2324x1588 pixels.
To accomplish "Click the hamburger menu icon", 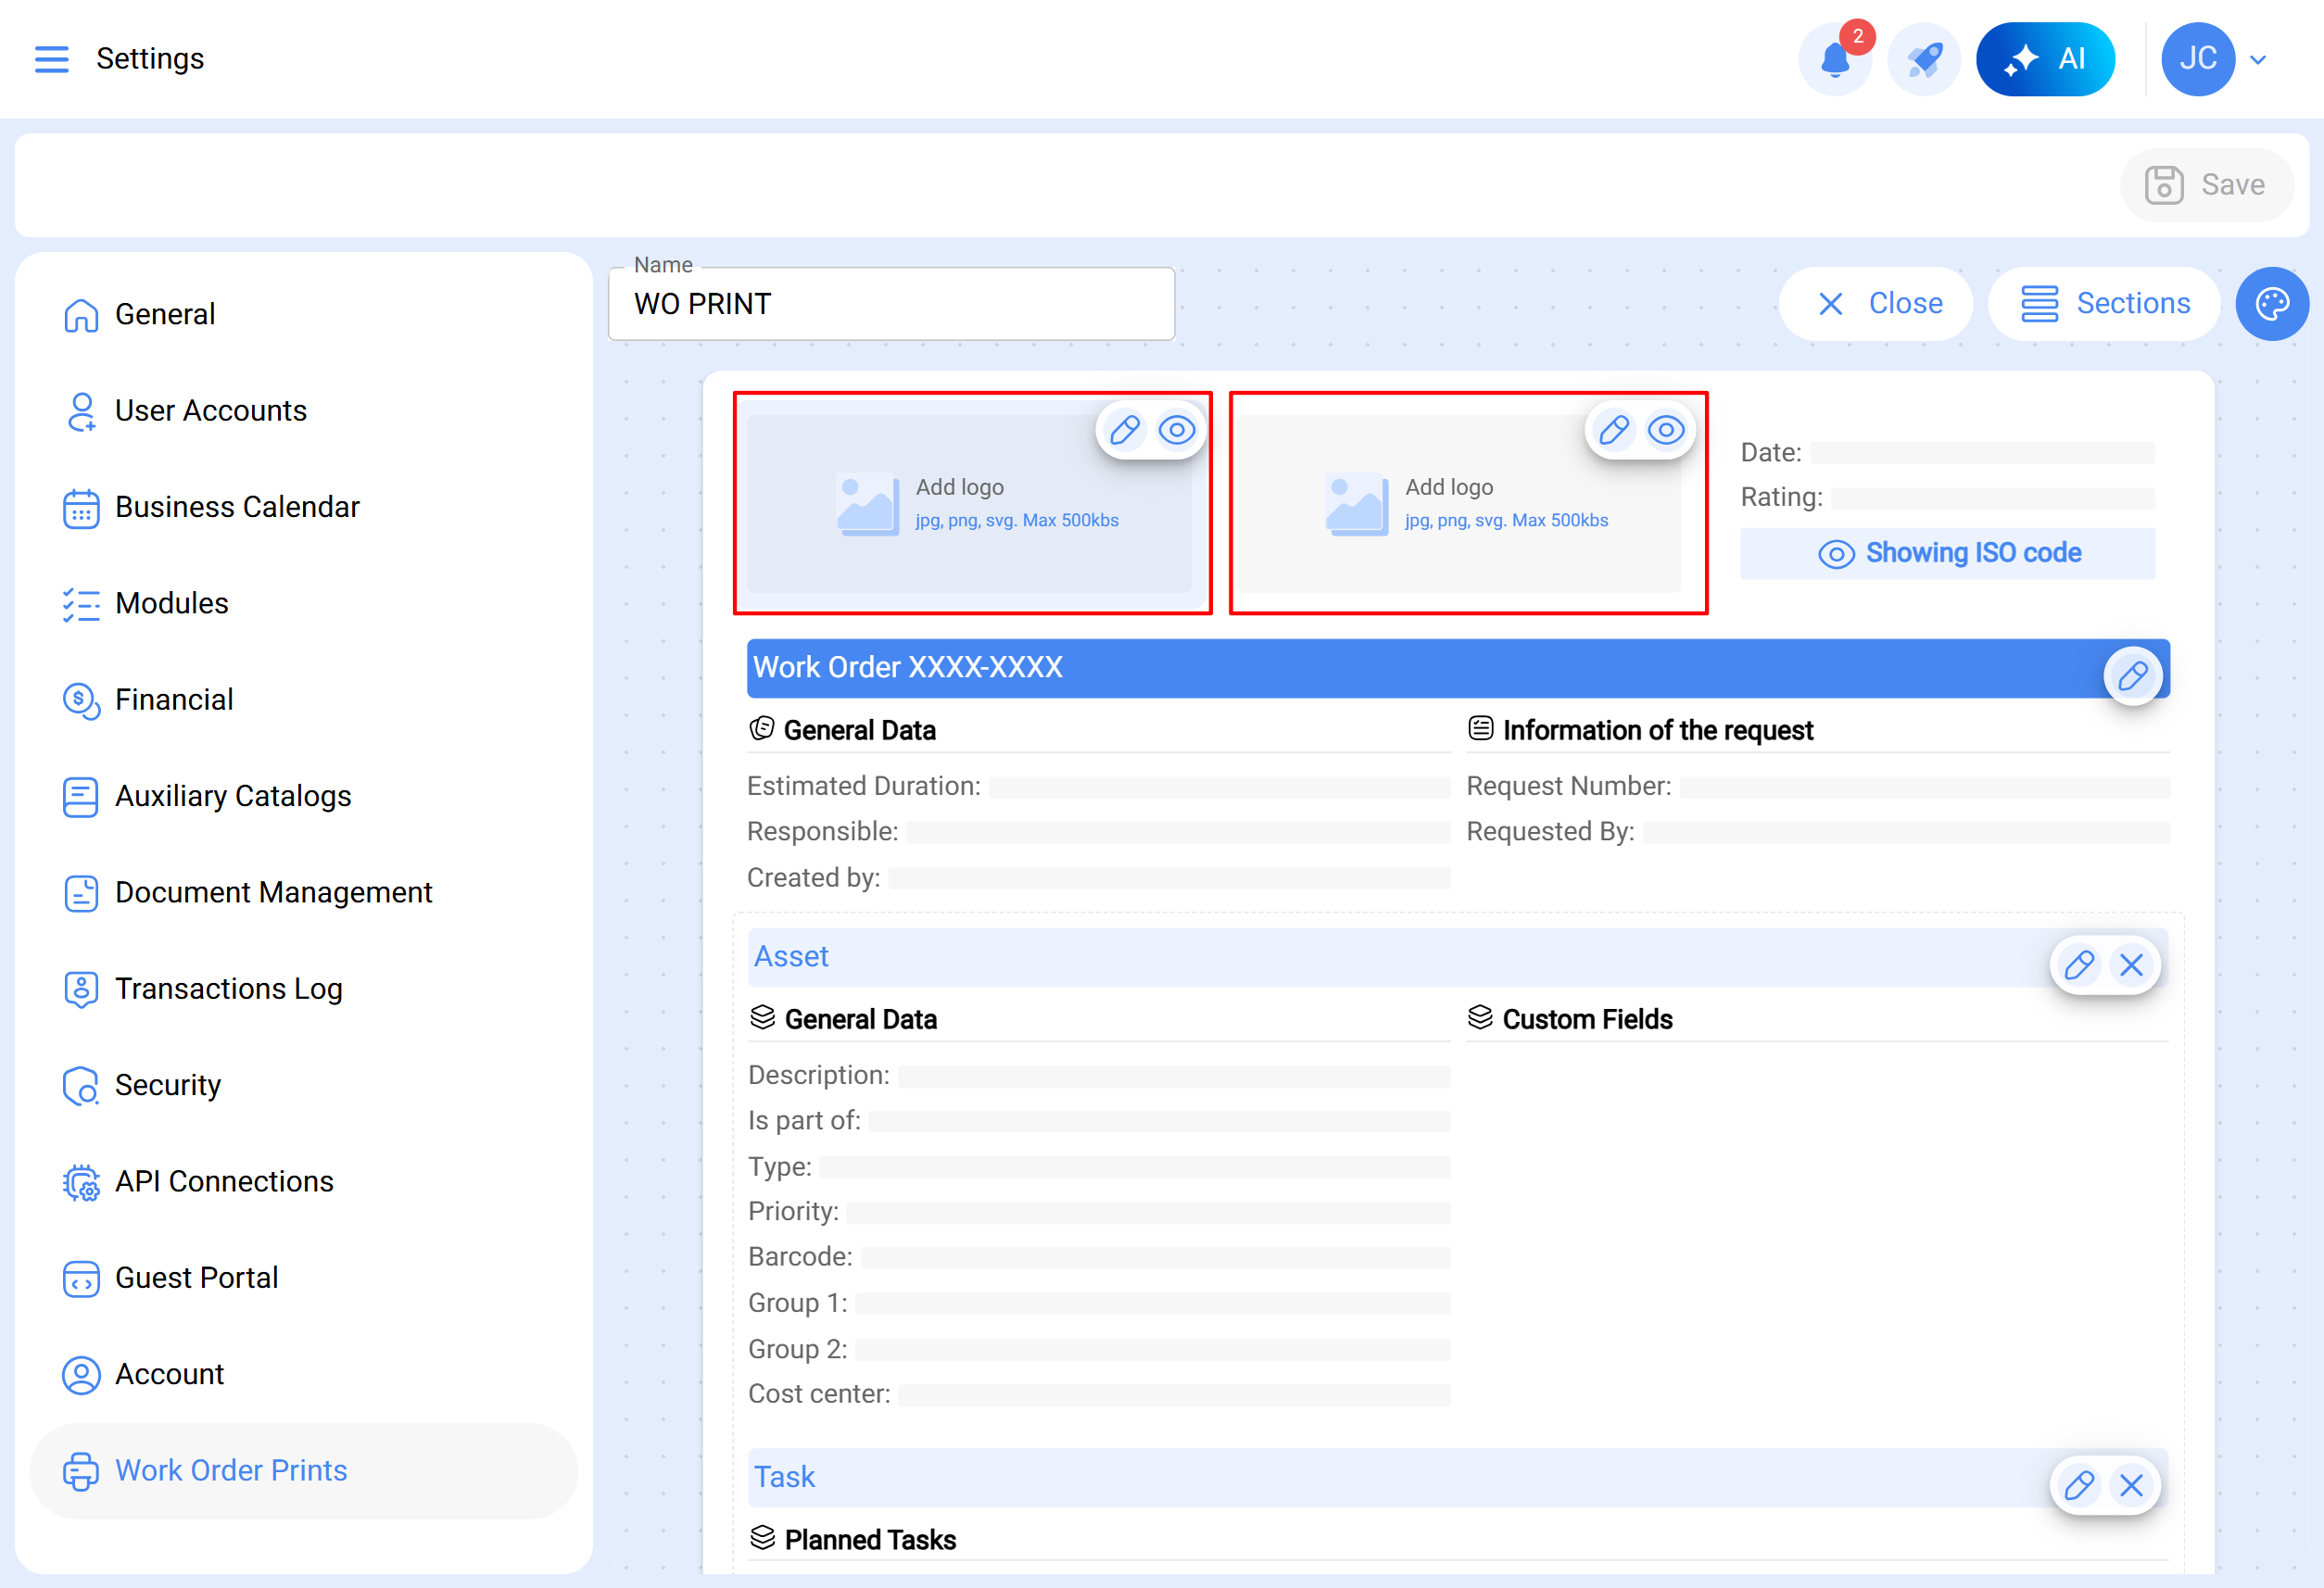I will coord(52,59).
